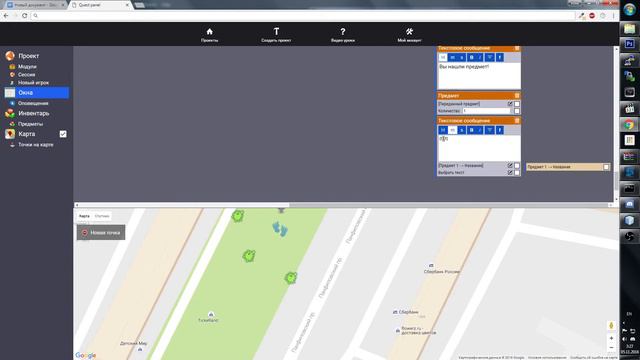Delete the lower Текстовое сообщение block

[517, 120]
